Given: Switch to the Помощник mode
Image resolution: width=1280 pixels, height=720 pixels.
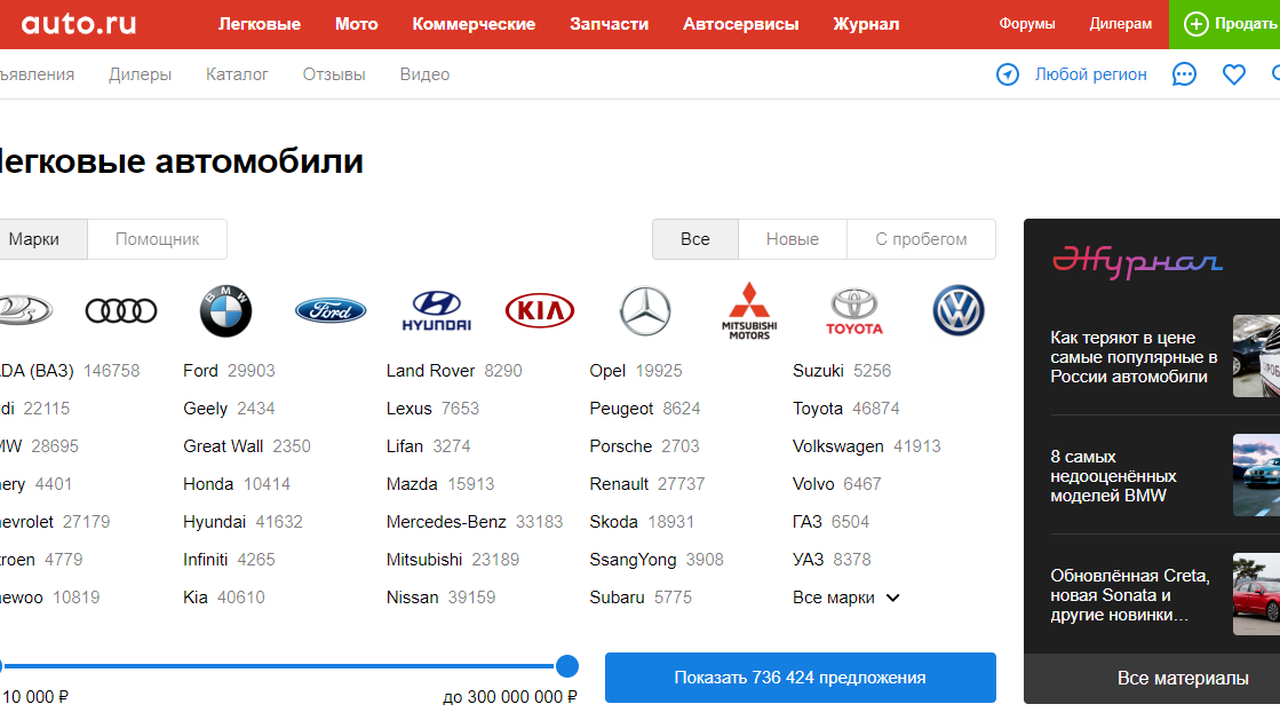Looking at the screenshot, I should tap(157, 240).
